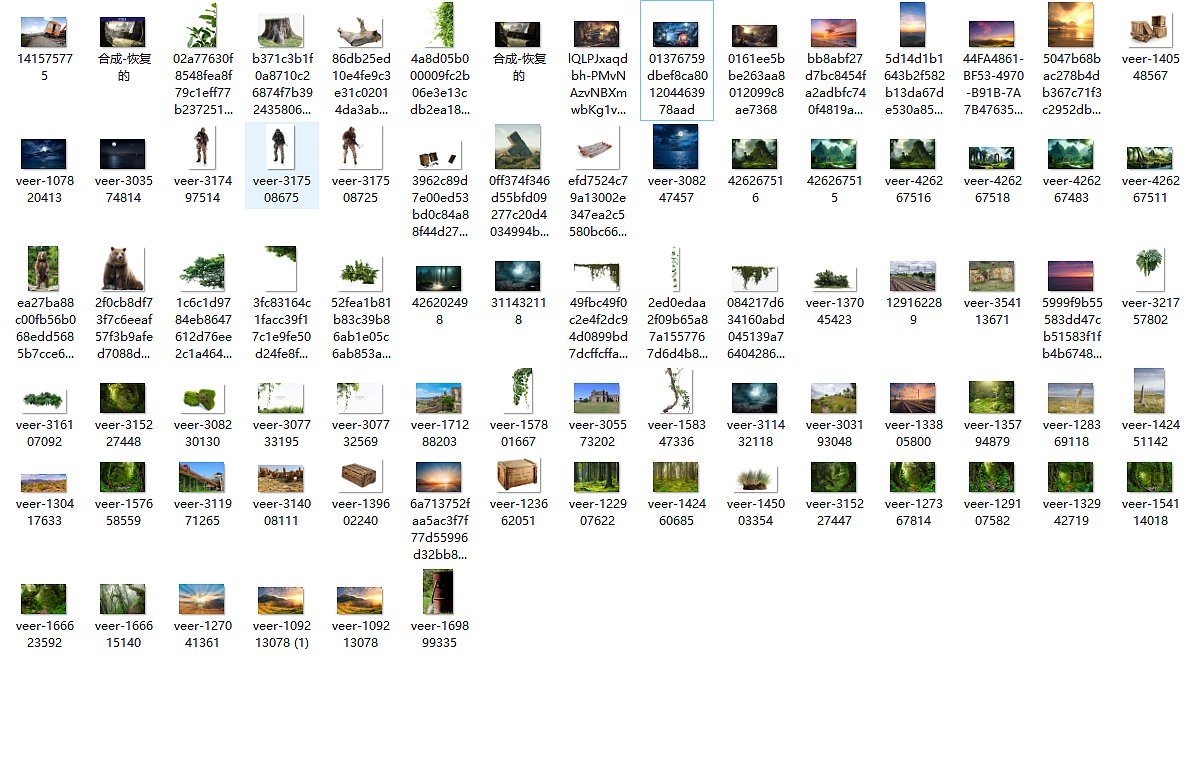1192x760 pixels.
Task: Select image 0161ee5b
Action: (755, 36)
